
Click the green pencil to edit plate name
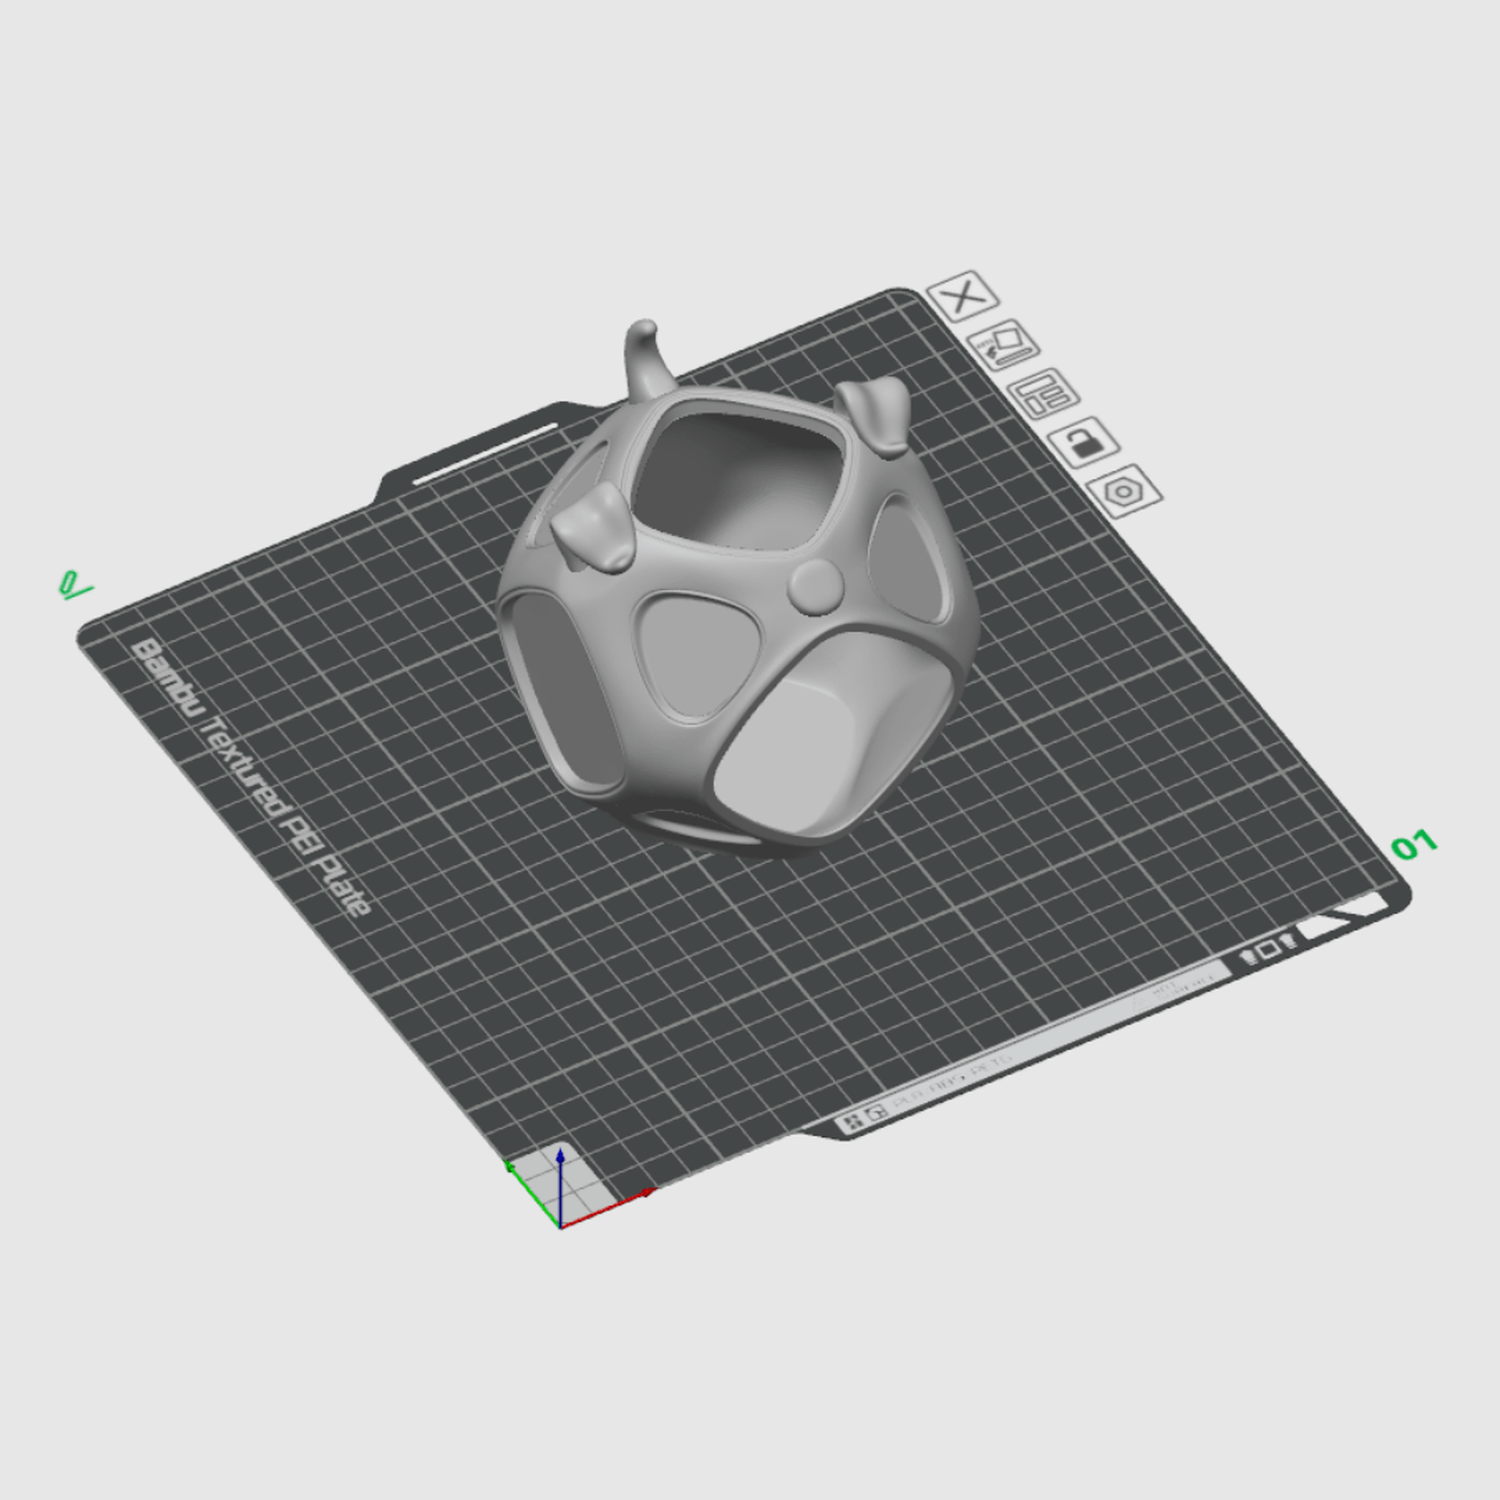[74, 584]
